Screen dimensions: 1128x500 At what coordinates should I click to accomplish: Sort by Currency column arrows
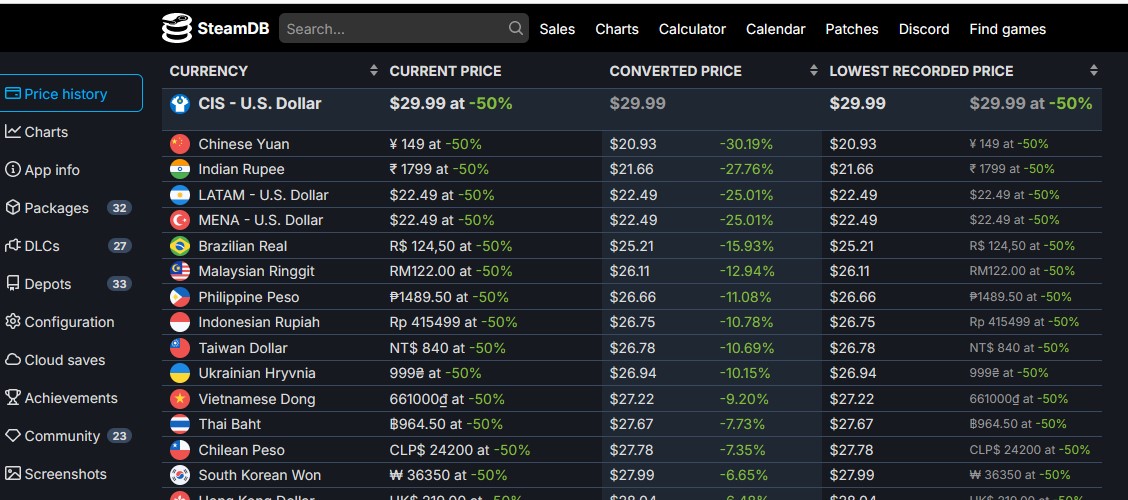[374, 71]
